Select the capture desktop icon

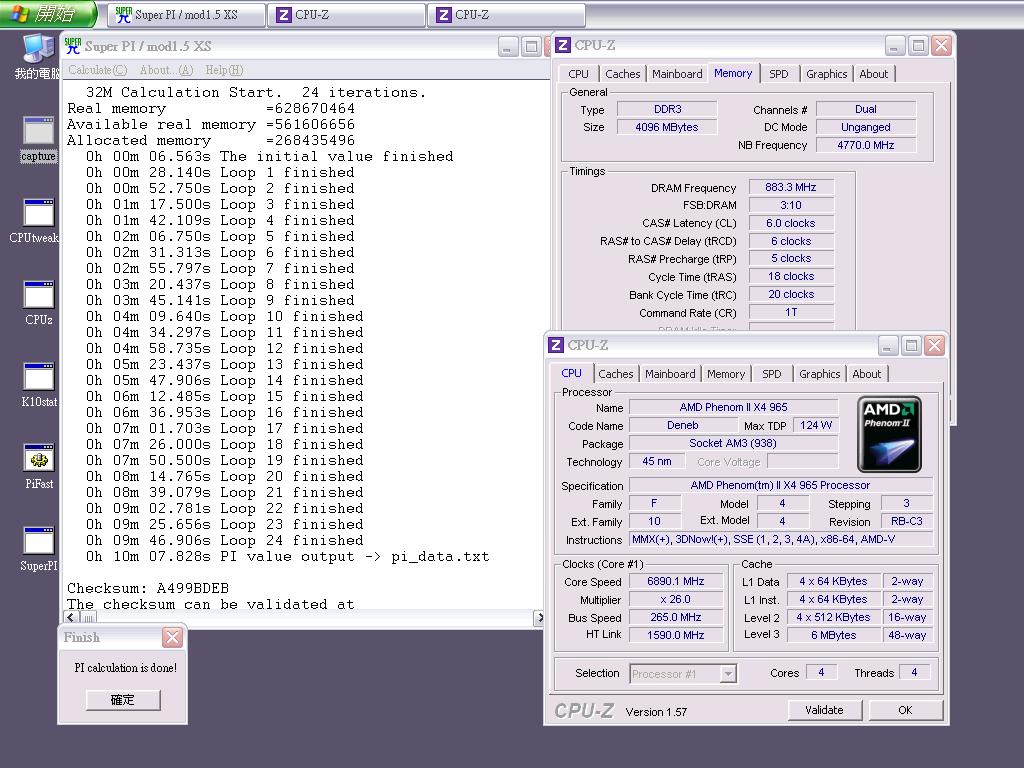pyautogui.click(x=39, y=139)
